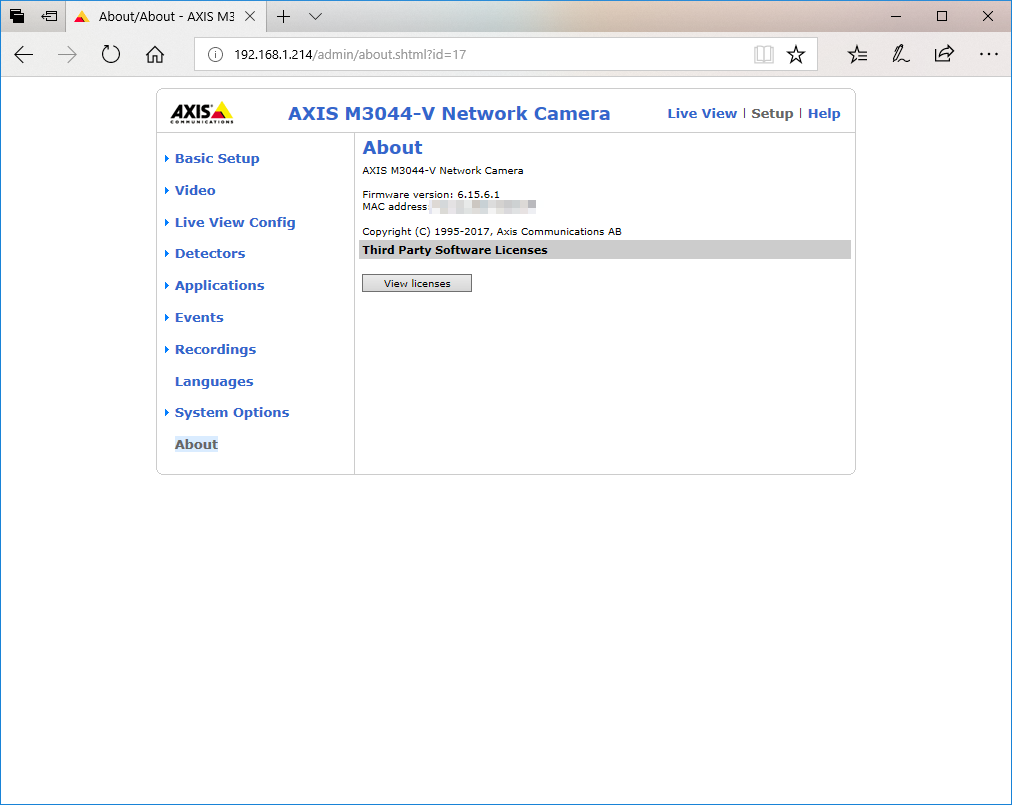The height and width of the screenshot is (805, 1012).
Task: Close the Edge browser window
Action: click(x=987, y=16)
